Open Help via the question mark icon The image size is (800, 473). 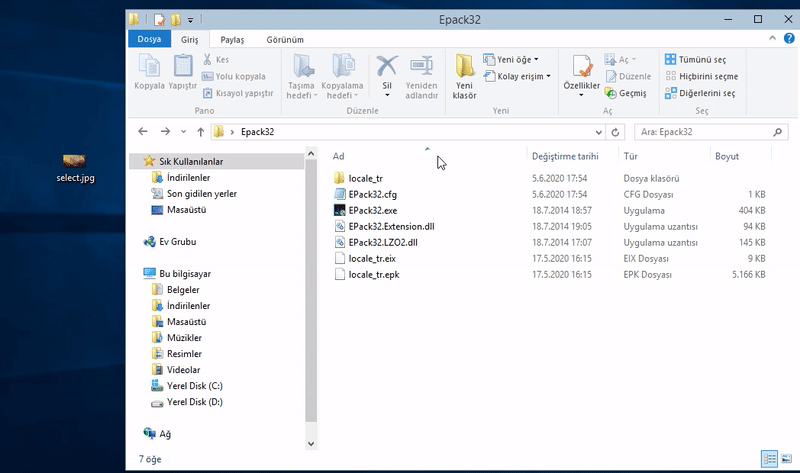click(789, 38)
